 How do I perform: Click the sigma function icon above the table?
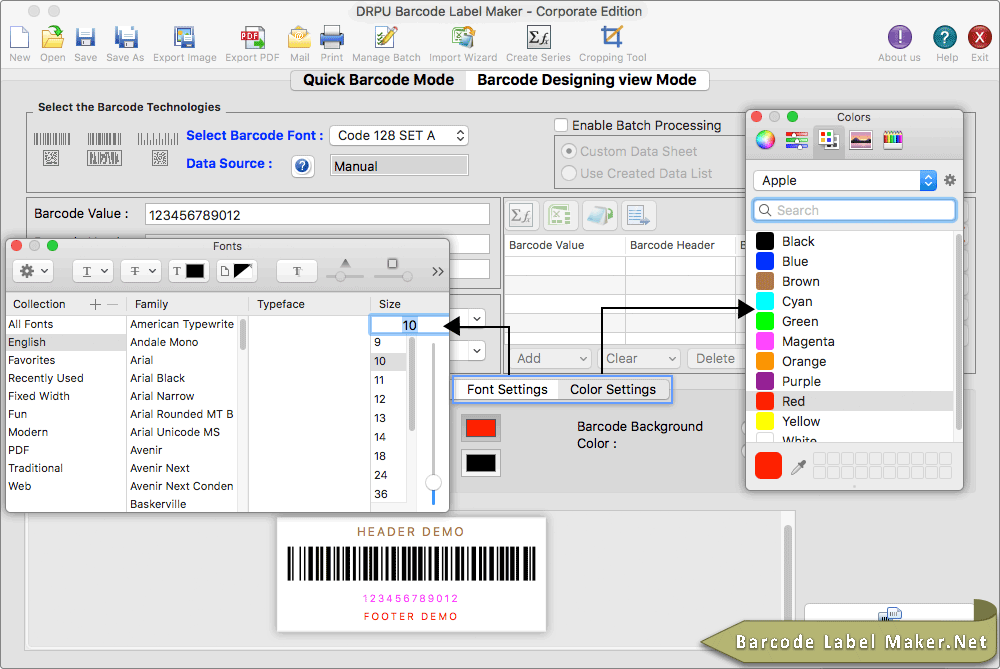(x=522, y=216)
